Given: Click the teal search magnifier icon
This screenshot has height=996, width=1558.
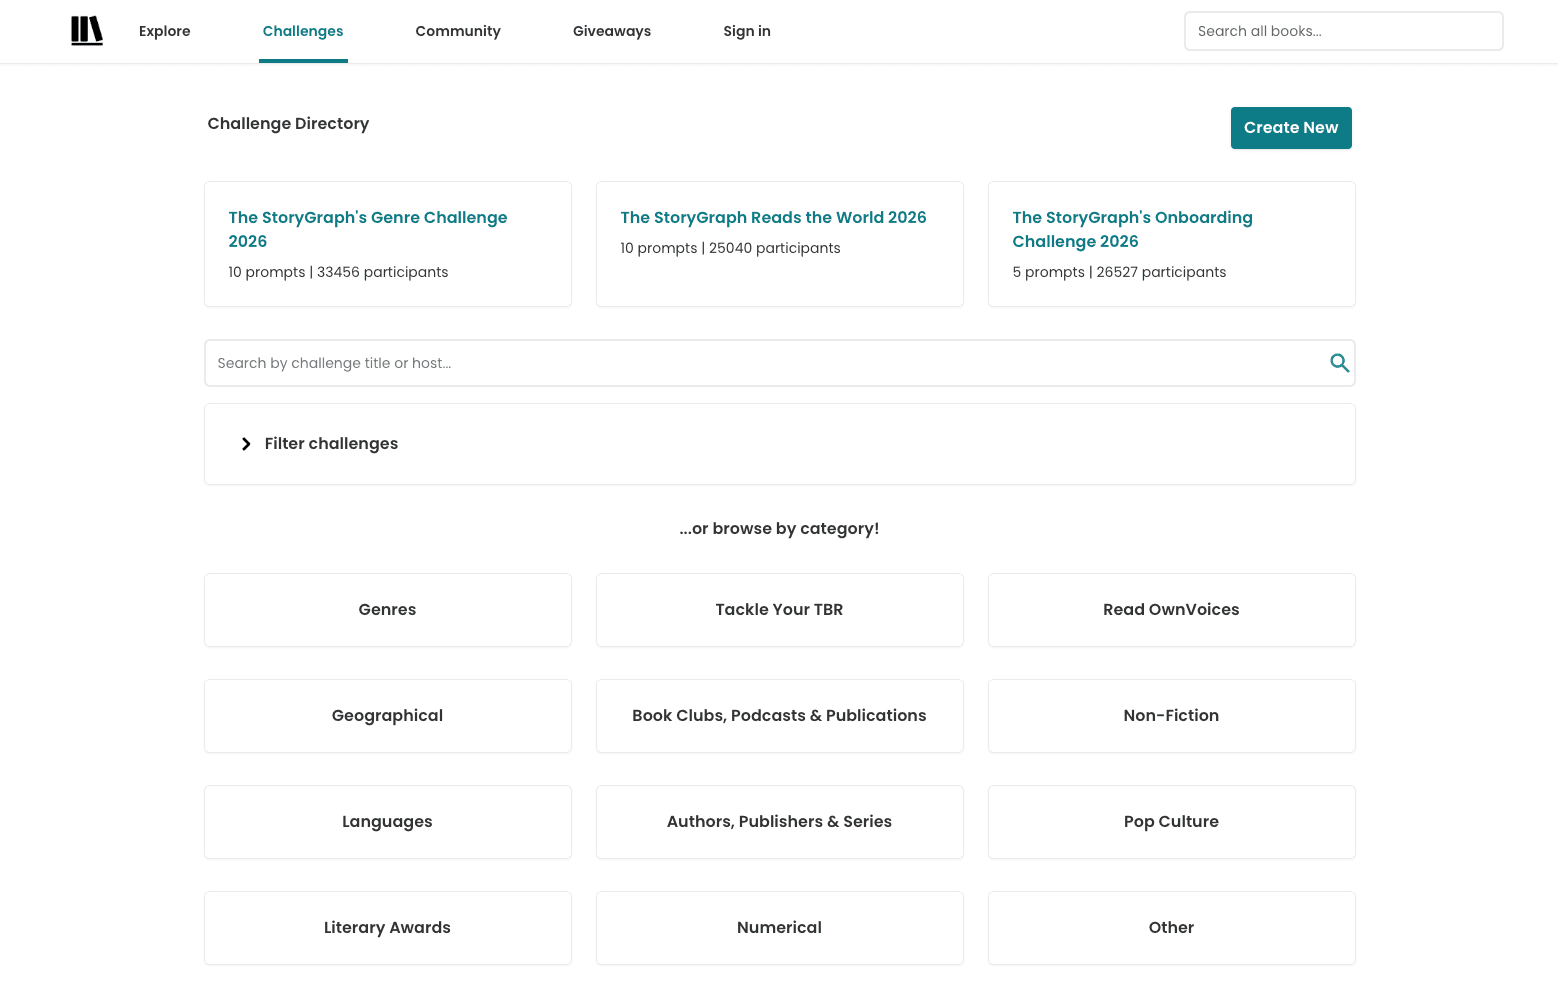Looking at the screenshot, I should [1339, 363].
